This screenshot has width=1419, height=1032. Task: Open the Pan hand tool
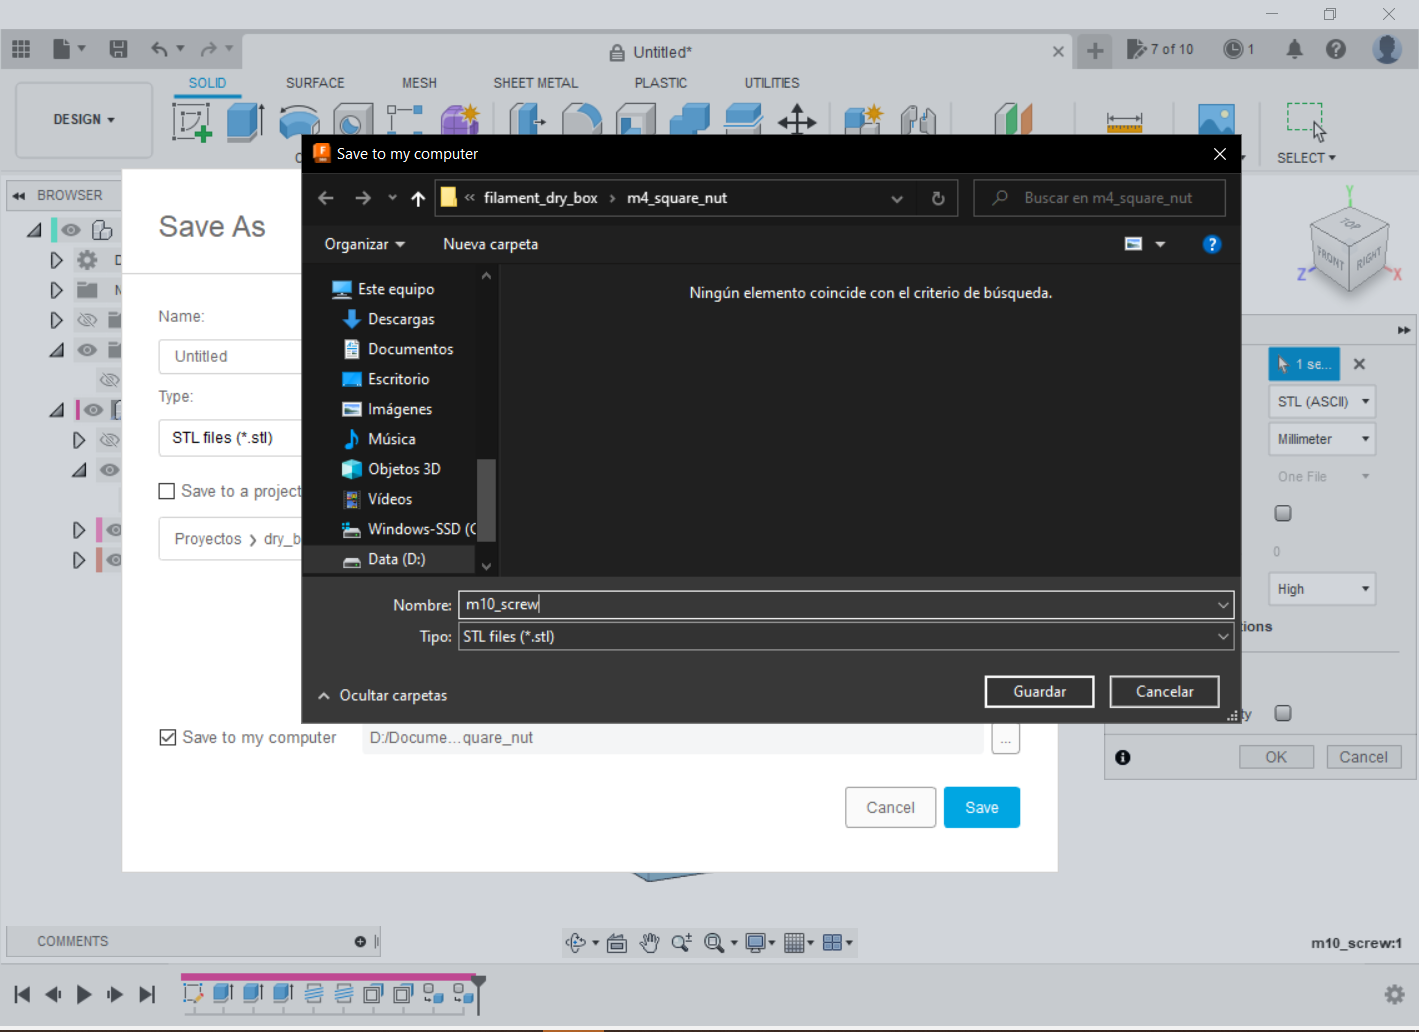click(649, 942)
